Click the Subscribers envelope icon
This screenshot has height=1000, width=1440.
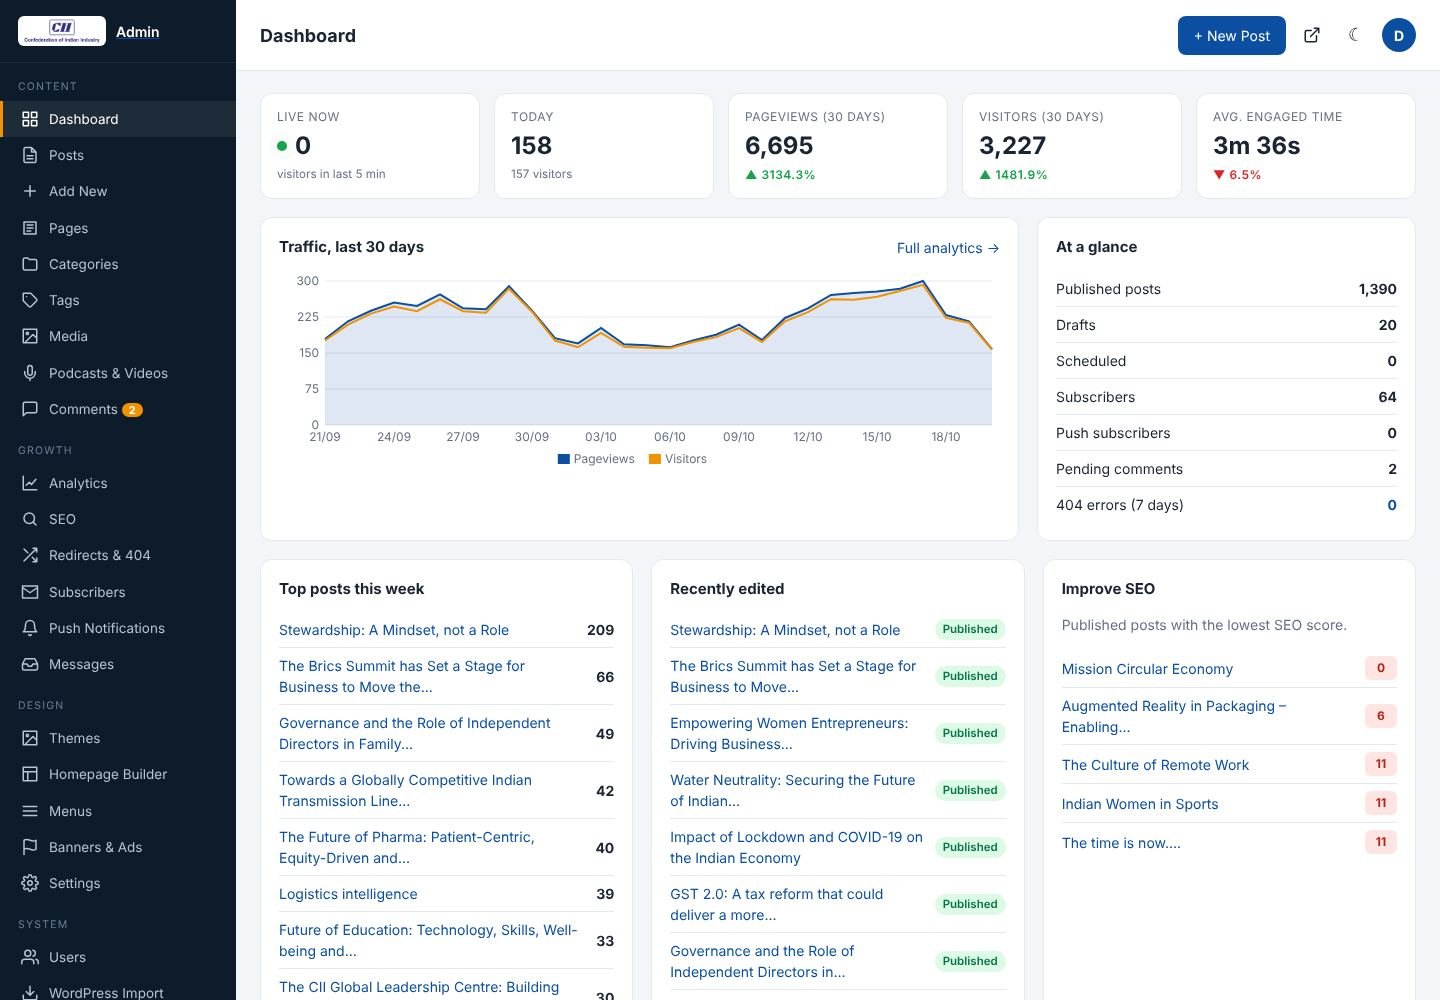click(30, 592)
